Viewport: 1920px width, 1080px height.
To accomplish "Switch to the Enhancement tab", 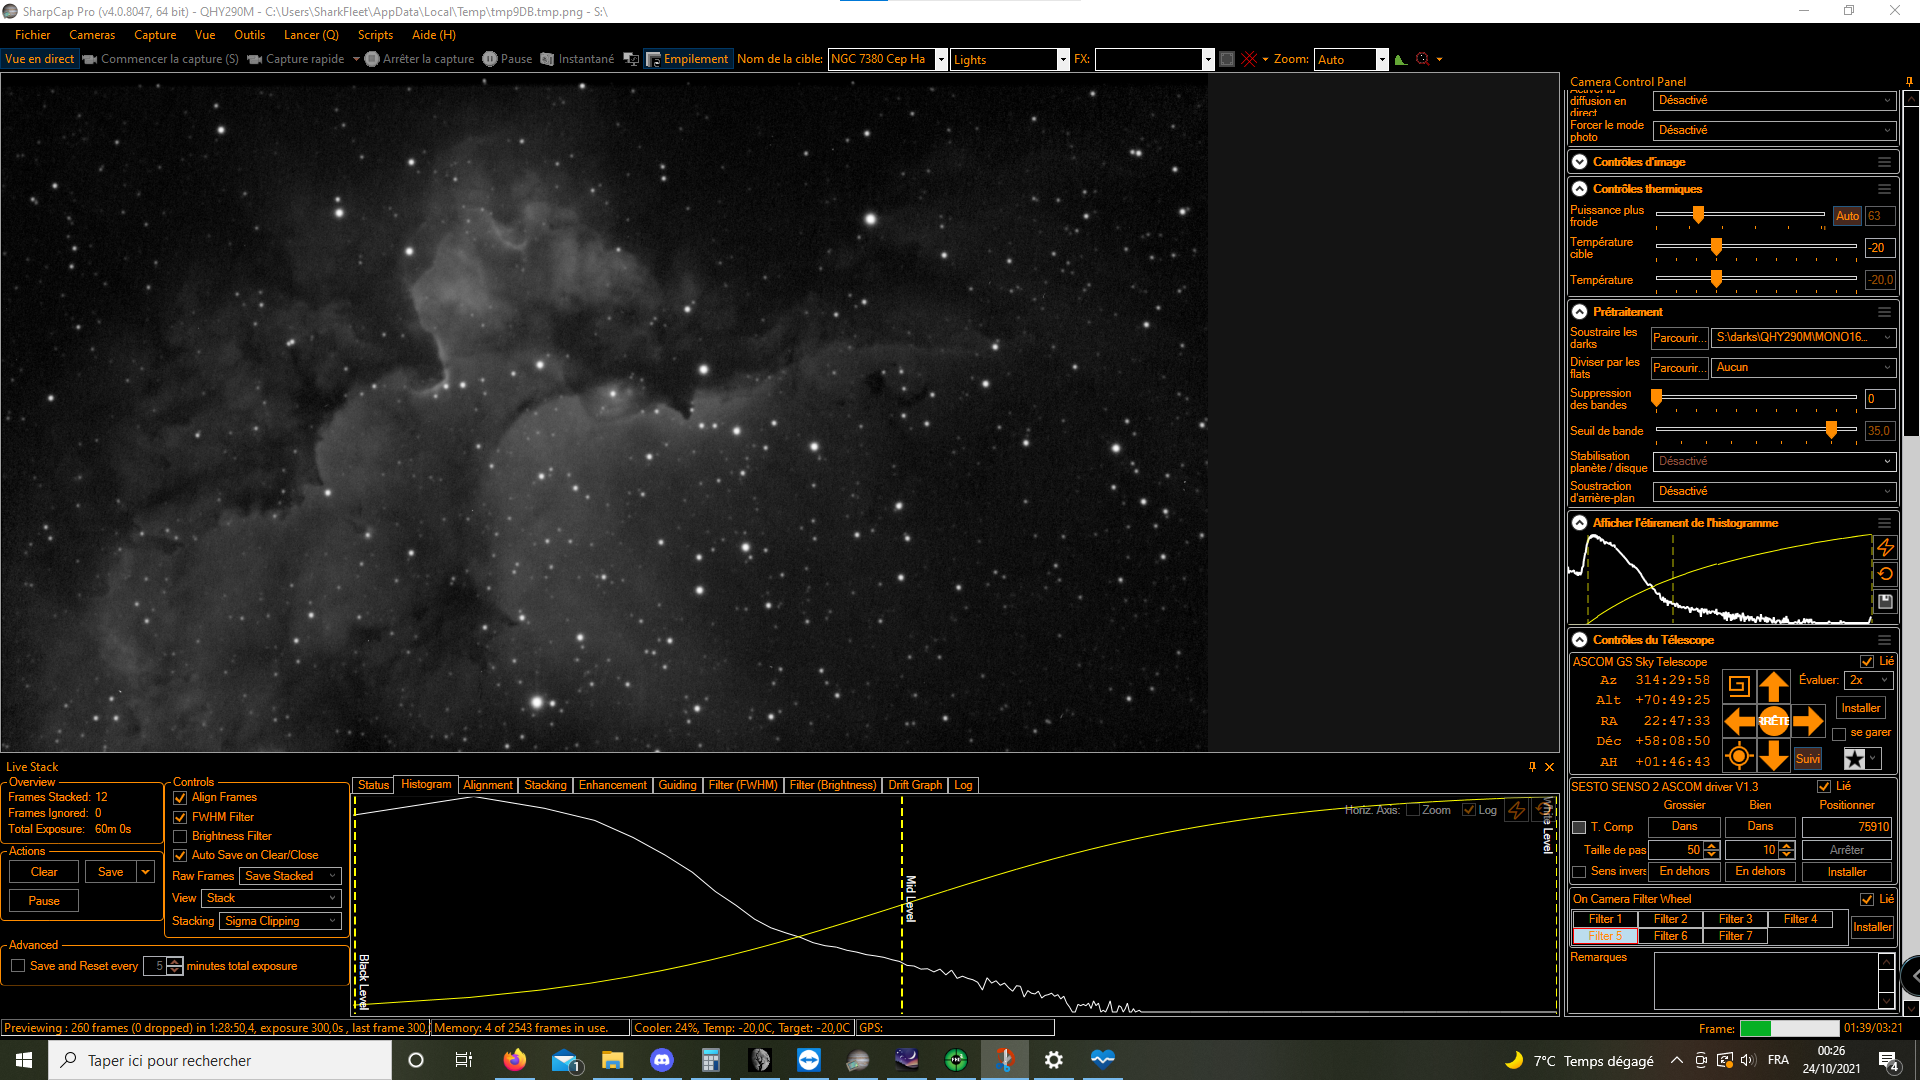I will pyautogui.click(x=612, y=785).
